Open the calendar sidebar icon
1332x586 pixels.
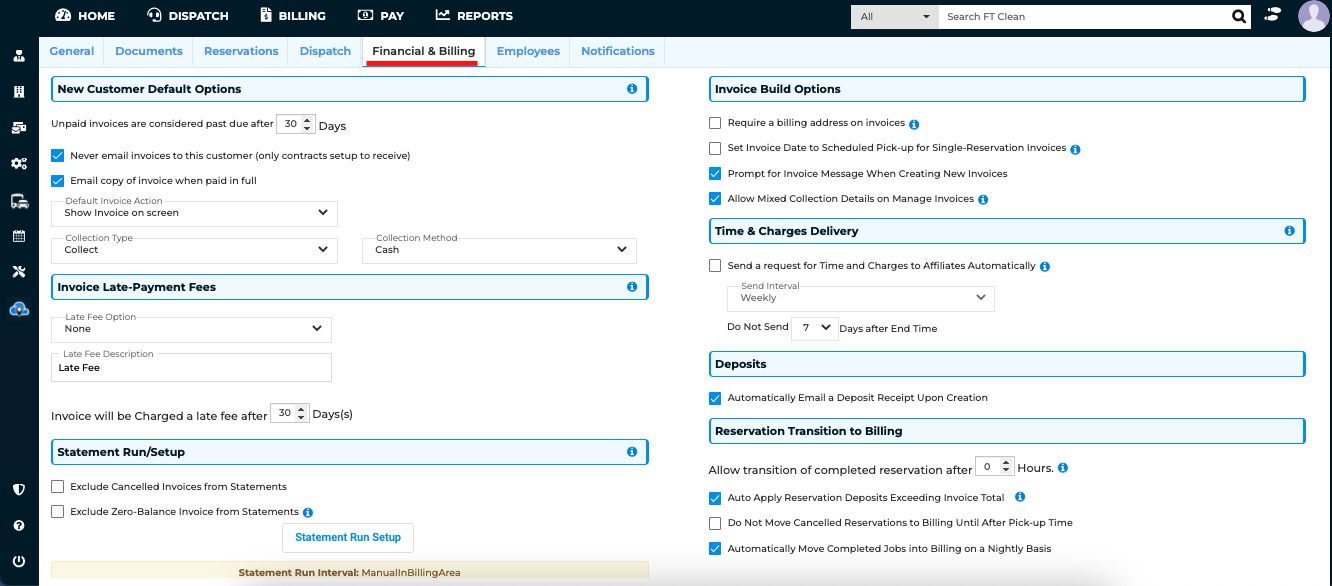coord(19,236)
